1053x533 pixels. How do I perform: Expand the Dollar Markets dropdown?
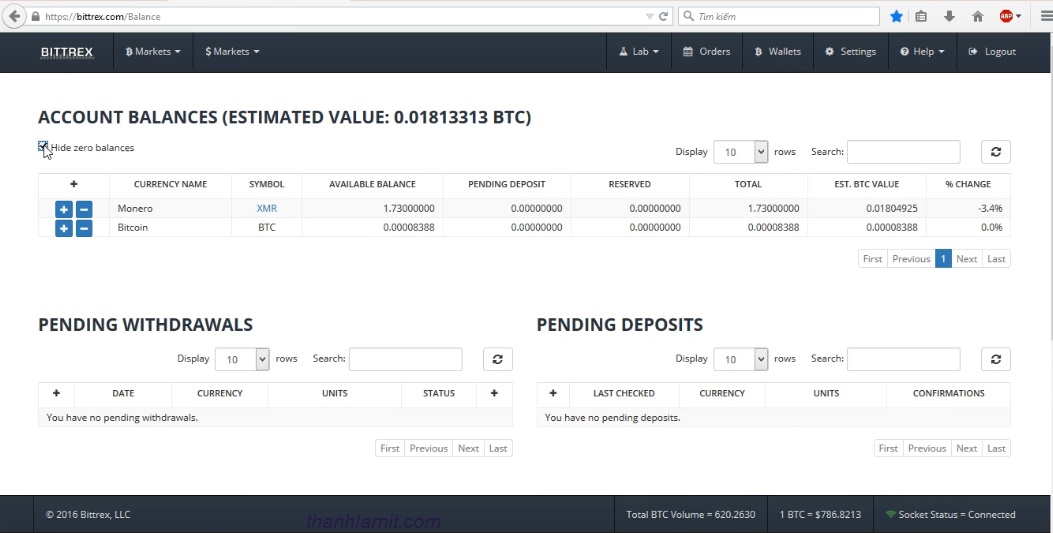click(x=232, y=52)
